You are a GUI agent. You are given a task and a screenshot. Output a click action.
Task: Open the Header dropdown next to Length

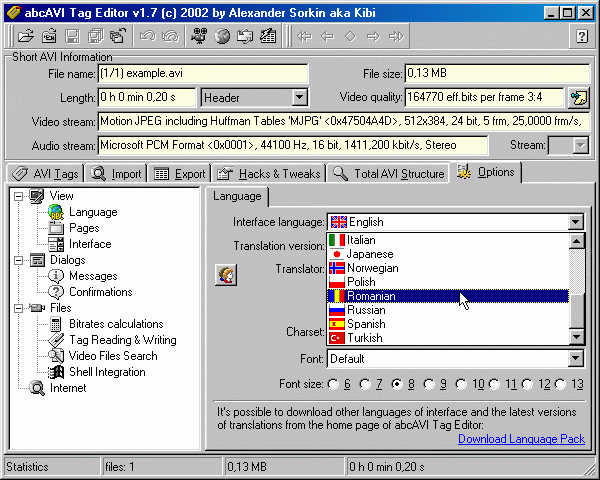(x=299, y=98)
